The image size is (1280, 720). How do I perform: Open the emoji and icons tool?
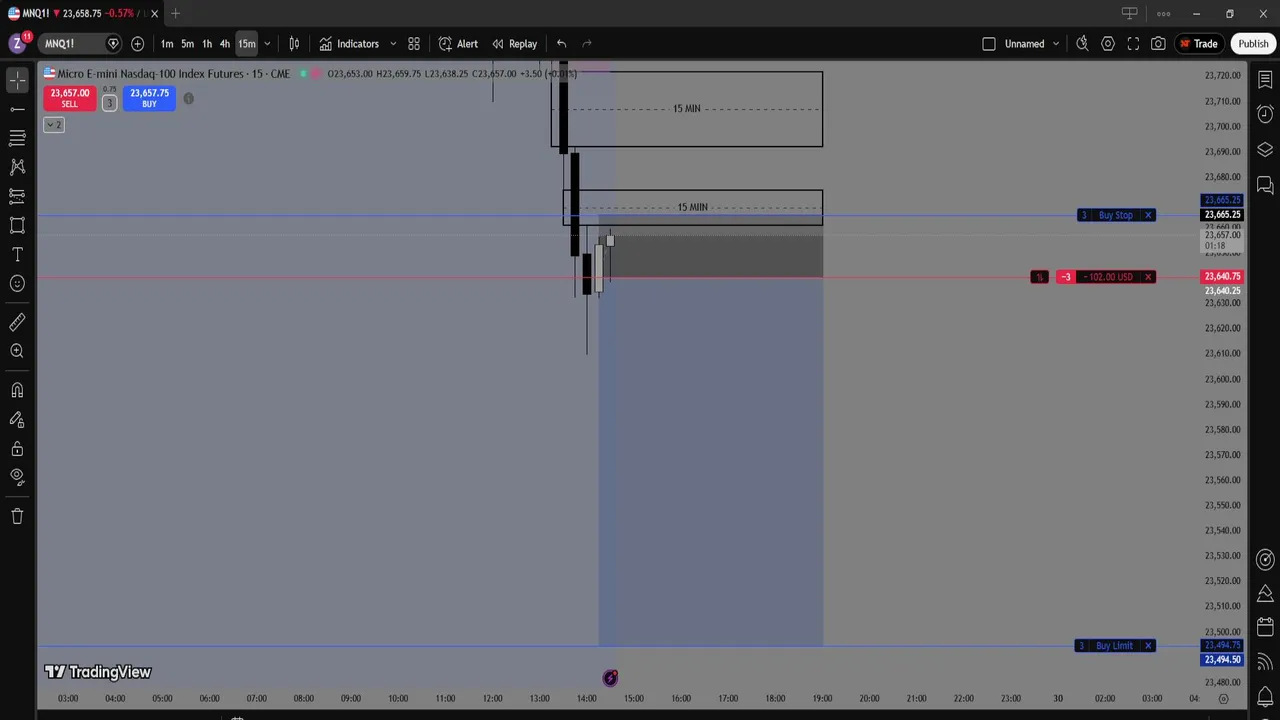coord(17,283)
